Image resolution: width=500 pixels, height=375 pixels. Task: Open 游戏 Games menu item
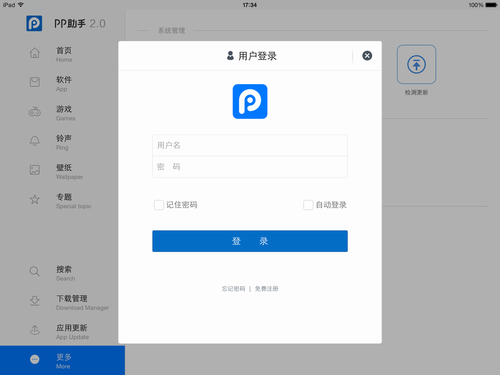click(x=65, y=113)
